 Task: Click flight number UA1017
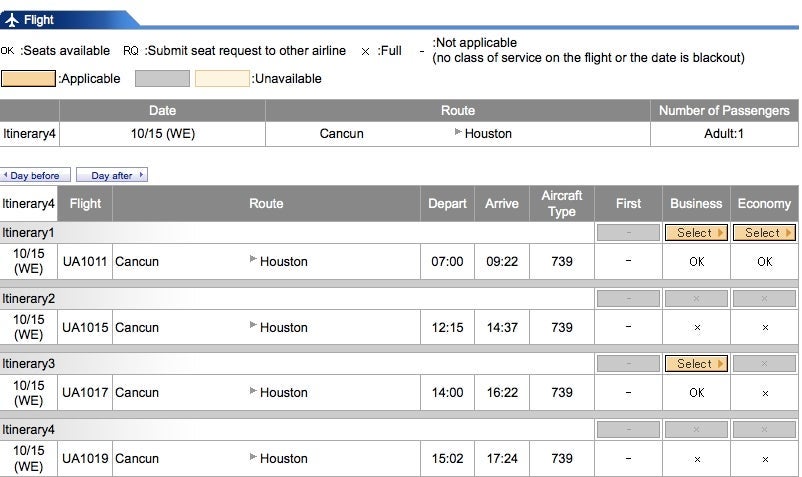(x=85, y=393)
